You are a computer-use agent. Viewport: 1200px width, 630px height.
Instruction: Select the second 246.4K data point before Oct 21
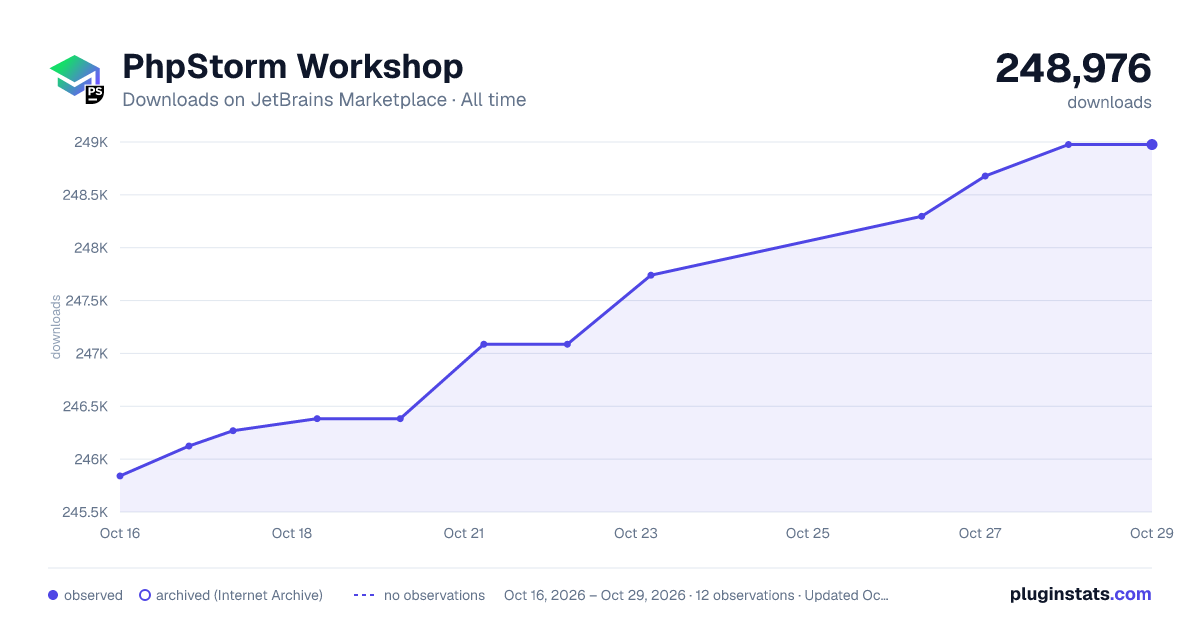400,418
